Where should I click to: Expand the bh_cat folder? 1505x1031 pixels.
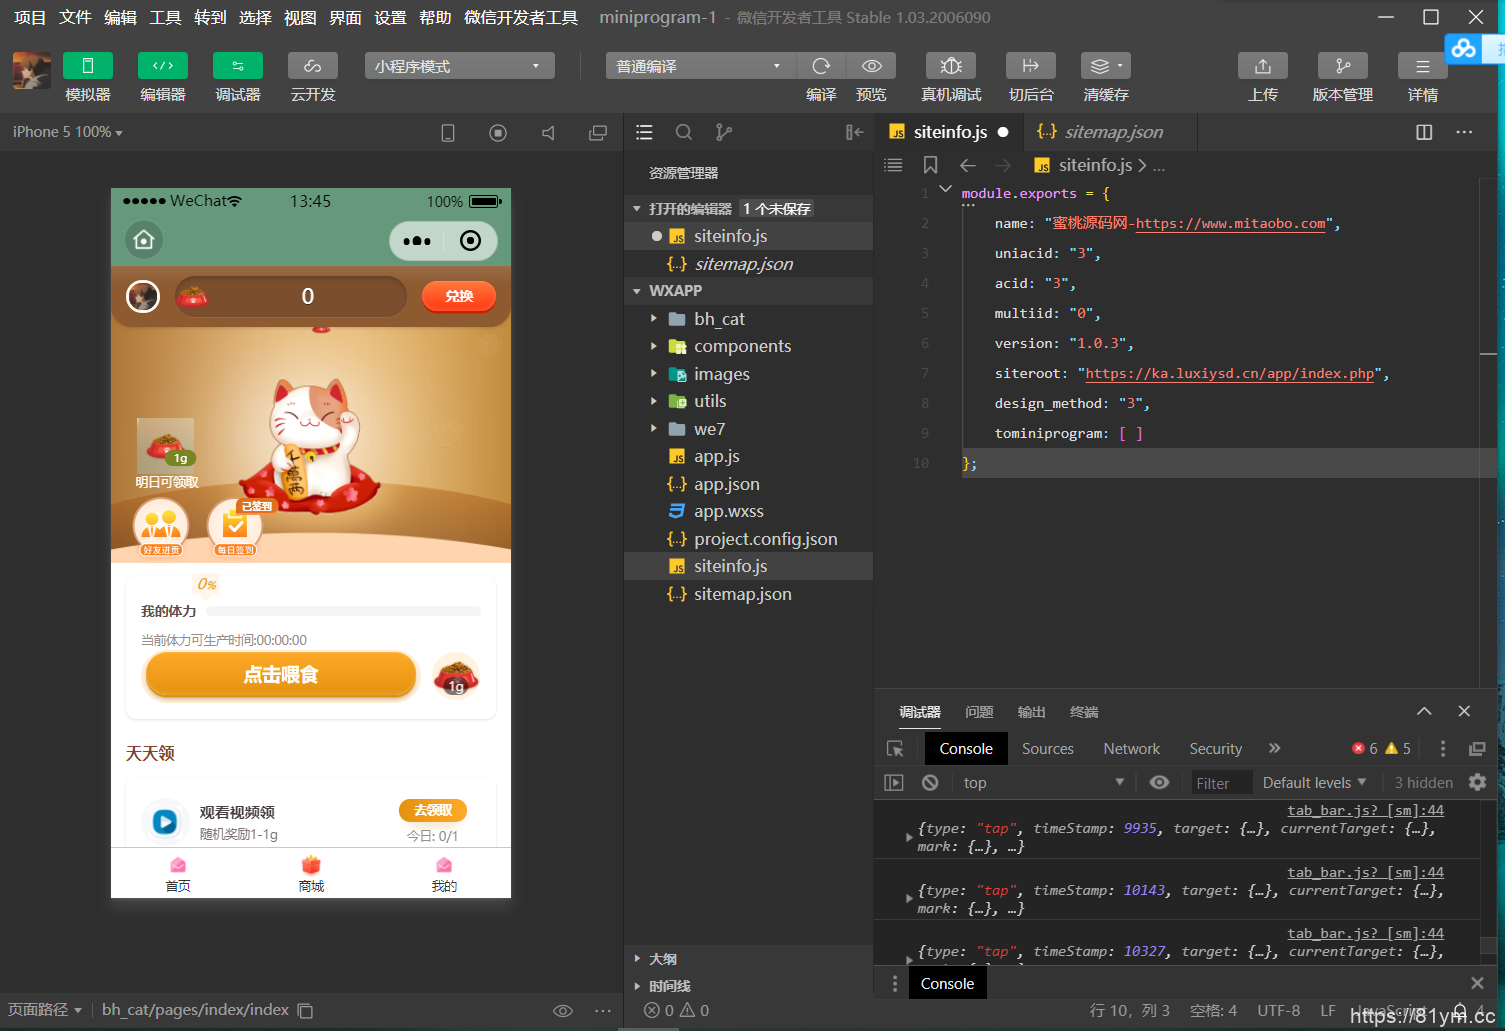[719, 319]
